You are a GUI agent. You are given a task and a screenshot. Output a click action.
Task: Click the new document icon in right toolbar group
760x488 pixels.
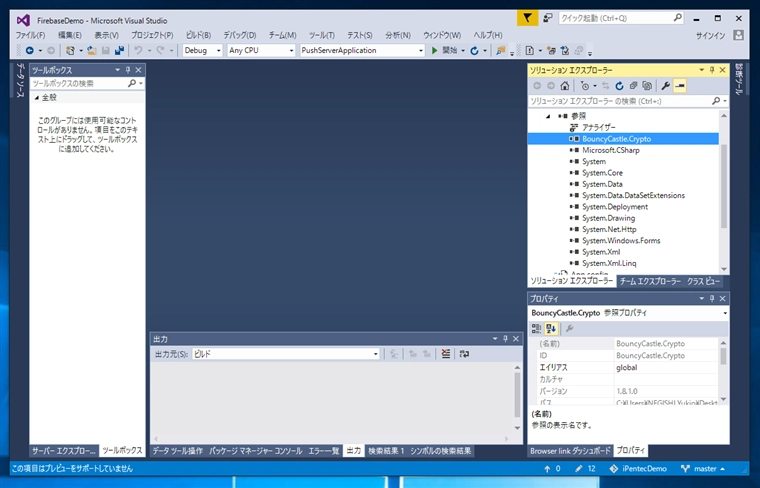click(530, 50)
